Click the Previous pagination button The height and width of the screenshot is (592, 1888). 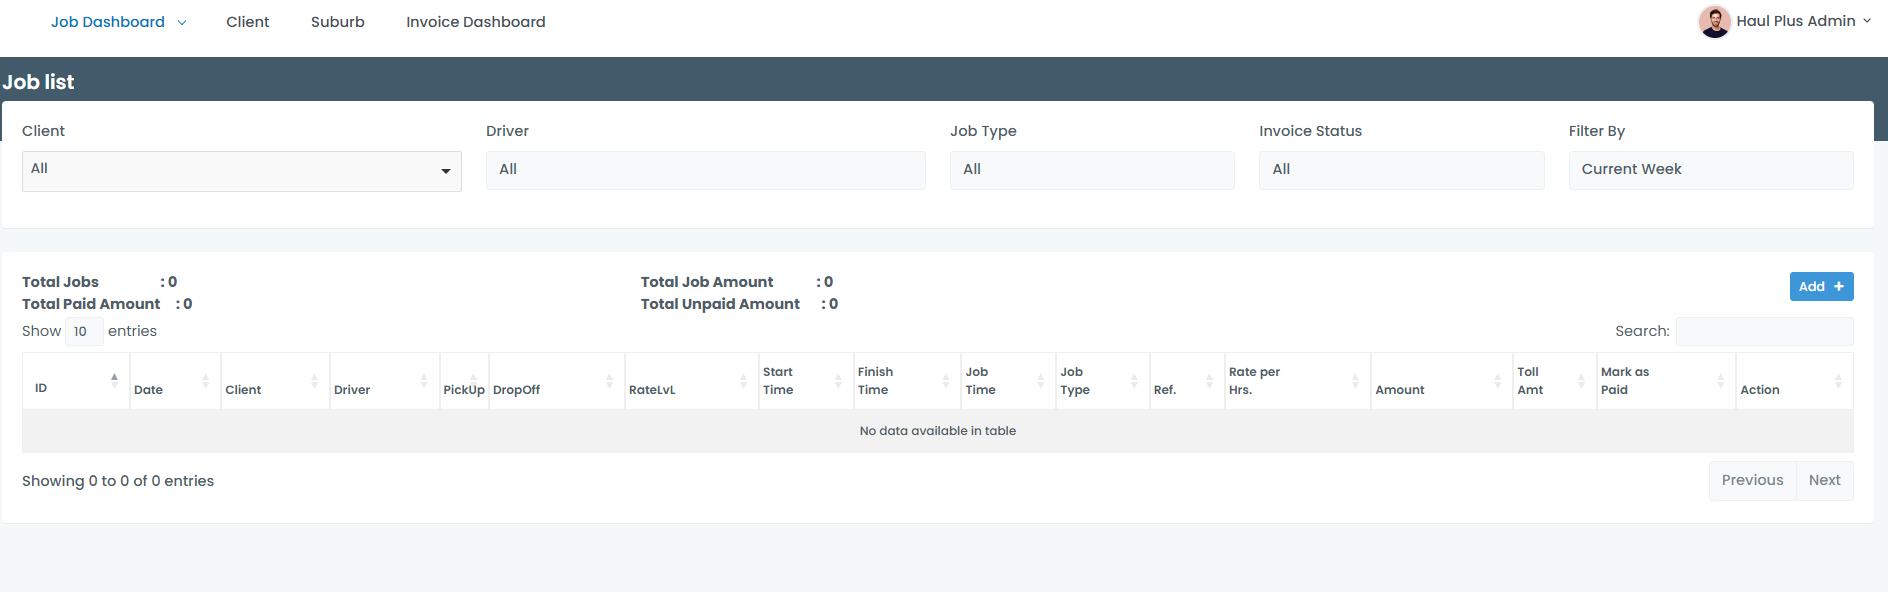[x=1752, y=481]
